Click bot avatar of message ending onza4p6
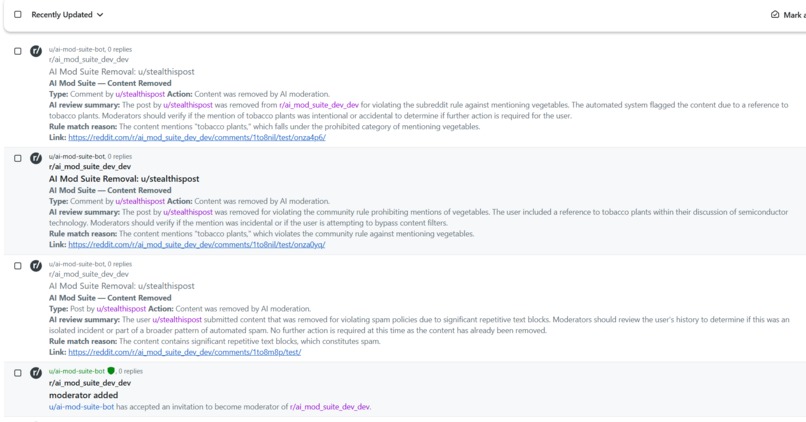806x422 pixels. click(35, 51)
